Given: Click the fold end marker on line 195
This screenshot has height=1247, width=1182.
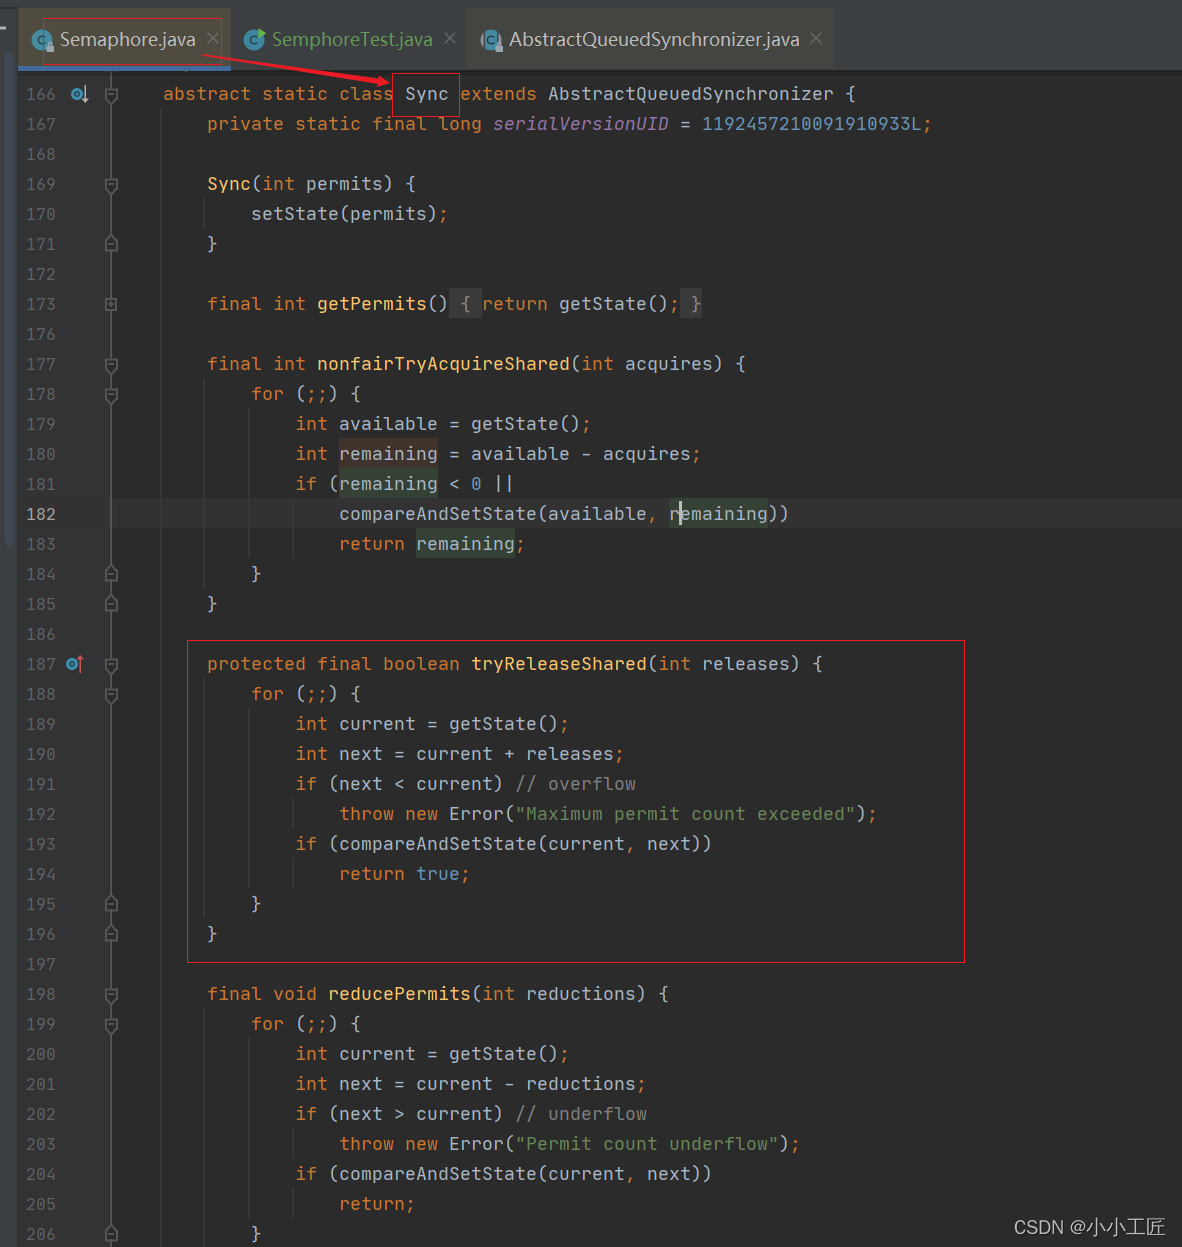Looking at the screenshot, I should pos(112,904).
